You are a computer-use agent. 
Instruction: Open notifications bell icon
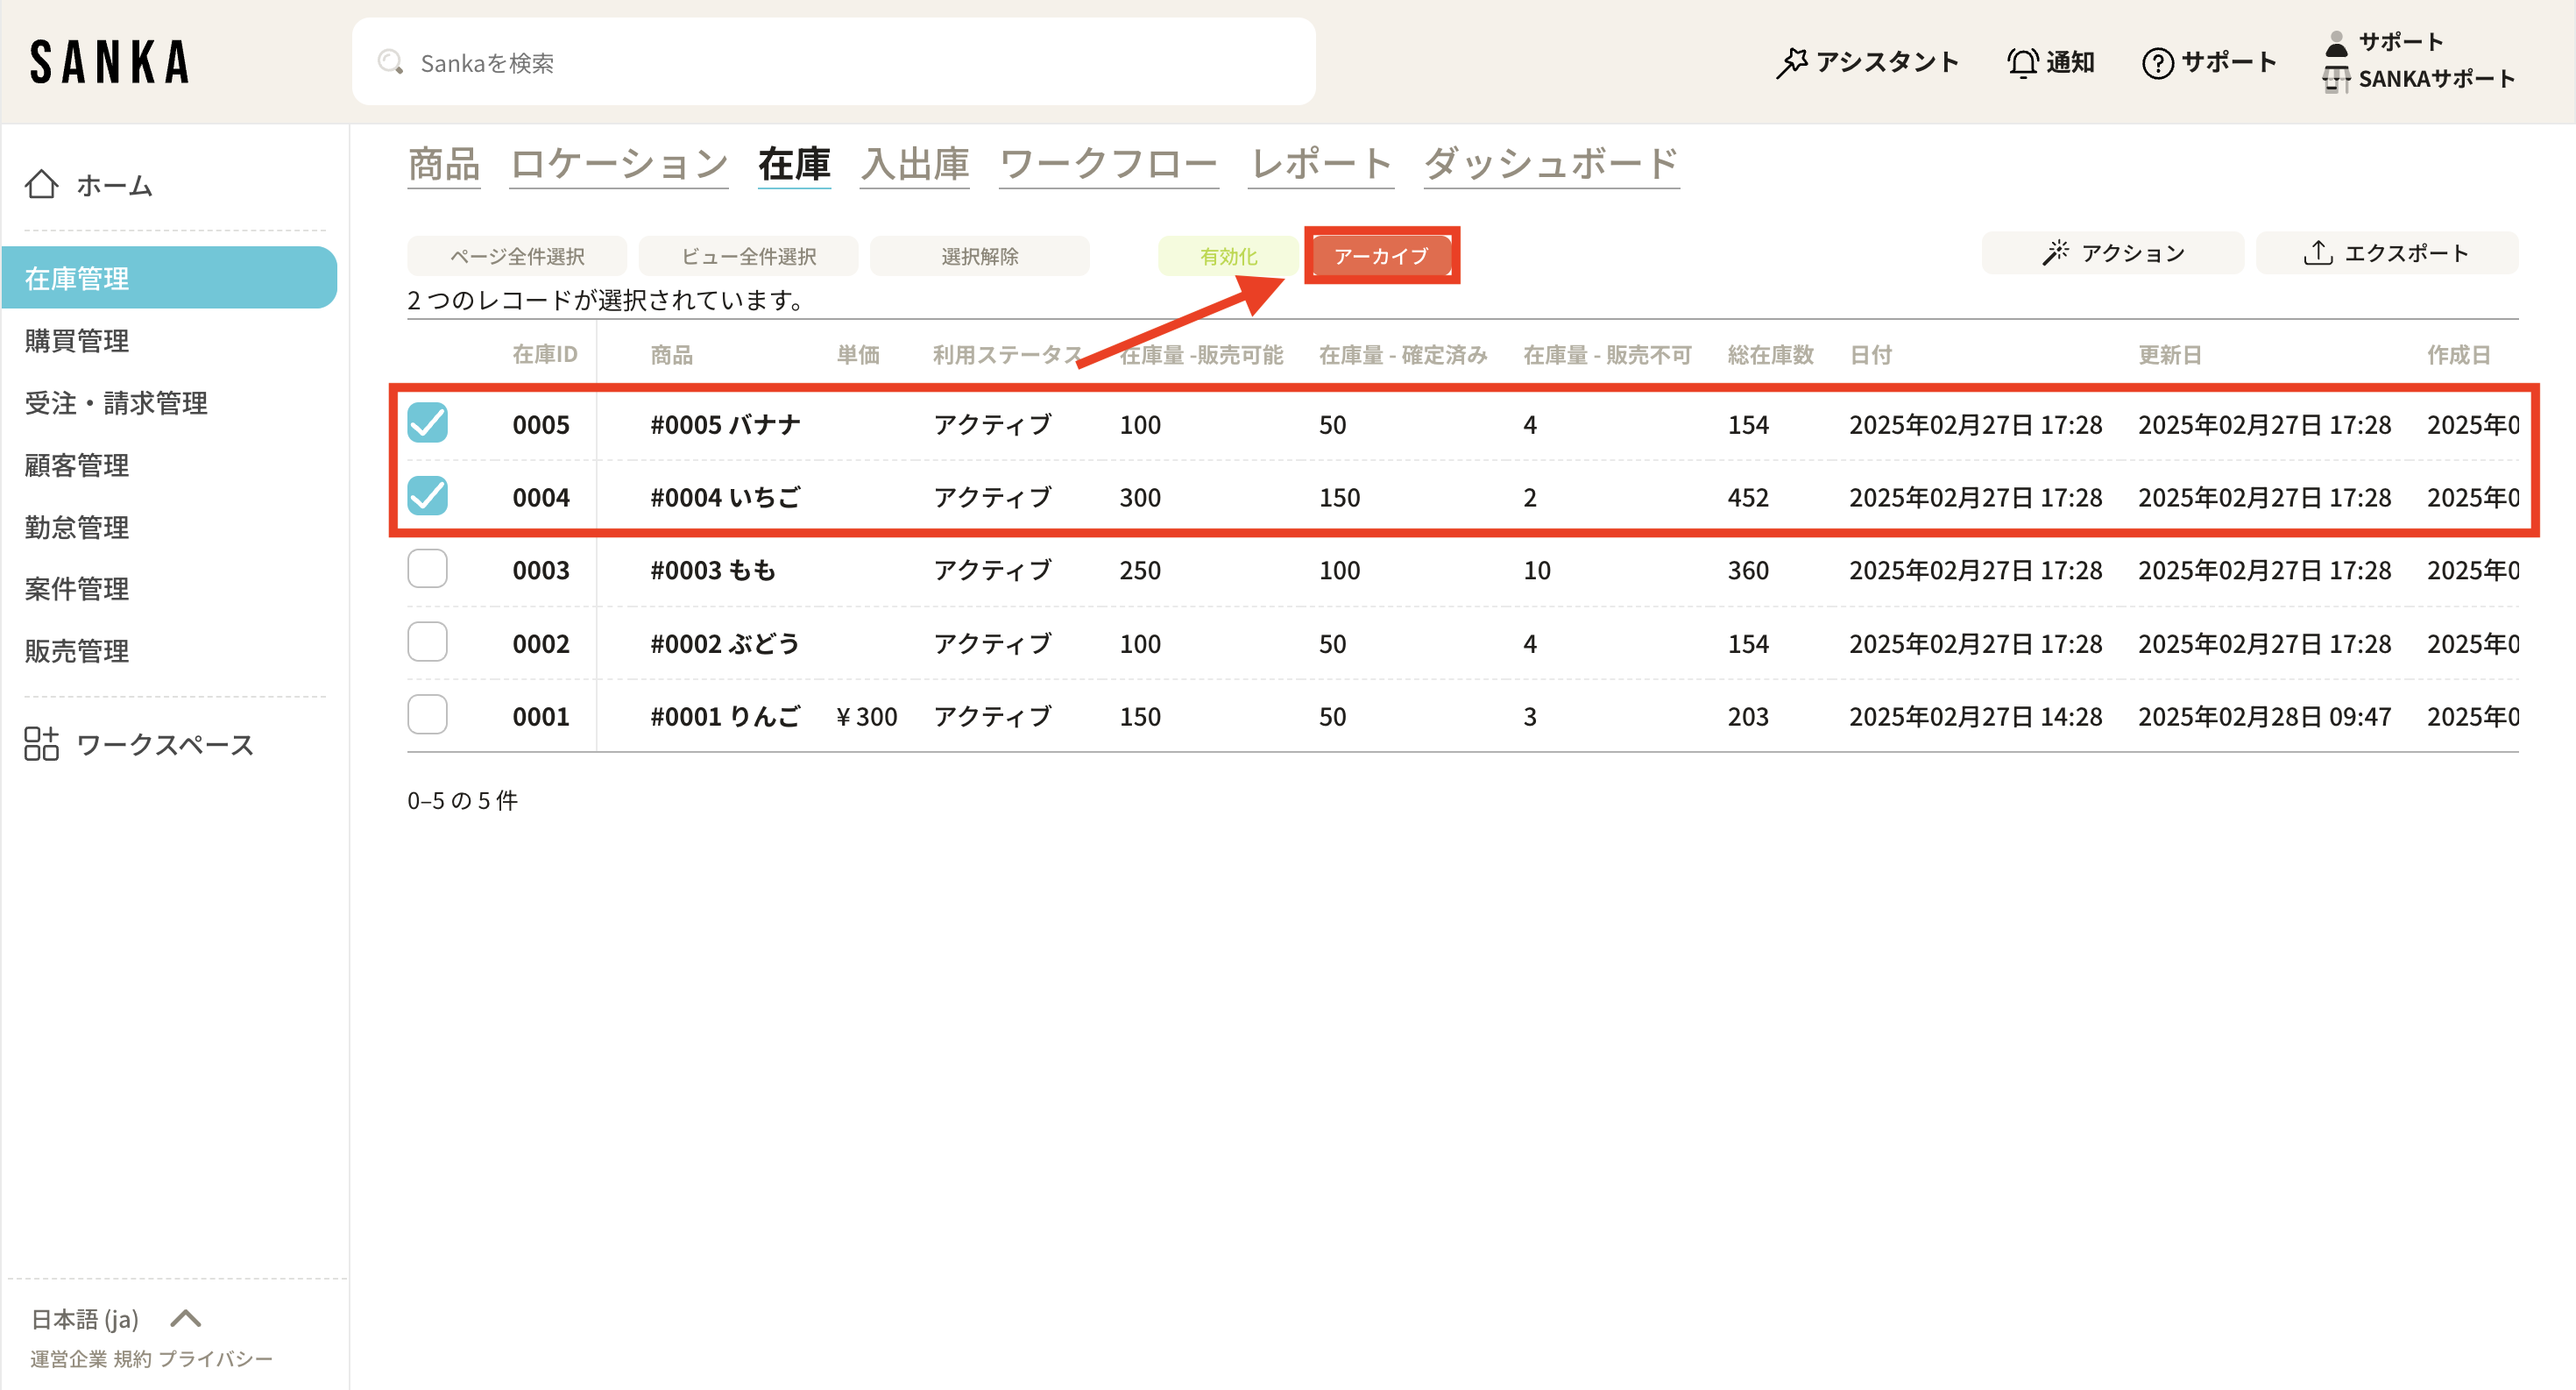point(2022,62)
